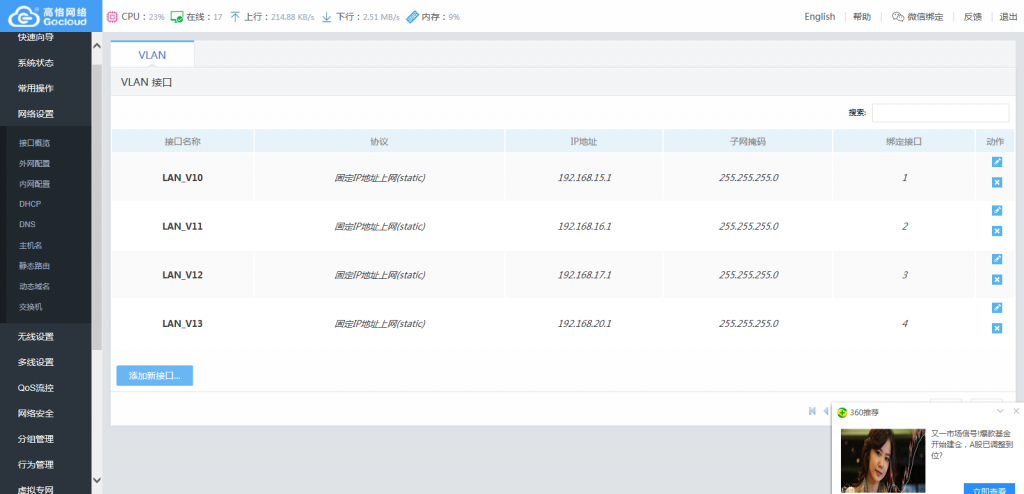The image size is (1024, 494).
Task: Click the download arrow icon
Action: pos(327,17)
